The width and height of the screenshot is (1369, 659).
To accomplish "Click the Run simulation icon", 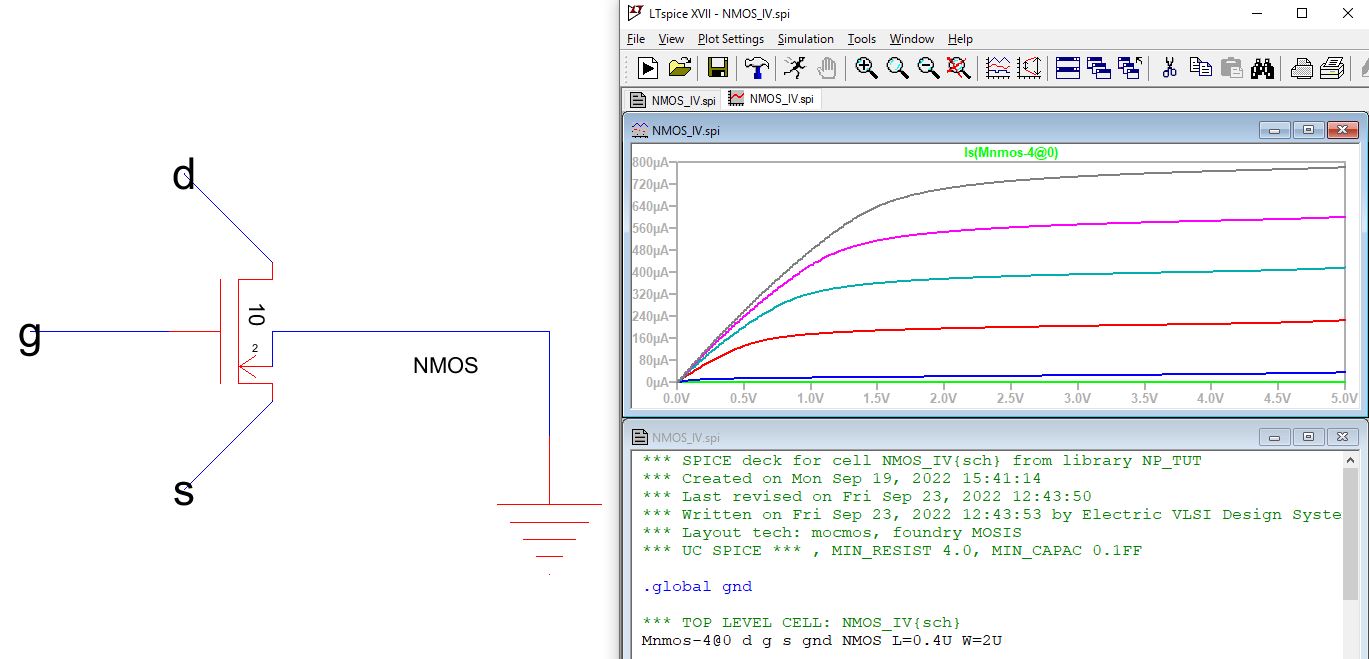I will tap(648, 68).
